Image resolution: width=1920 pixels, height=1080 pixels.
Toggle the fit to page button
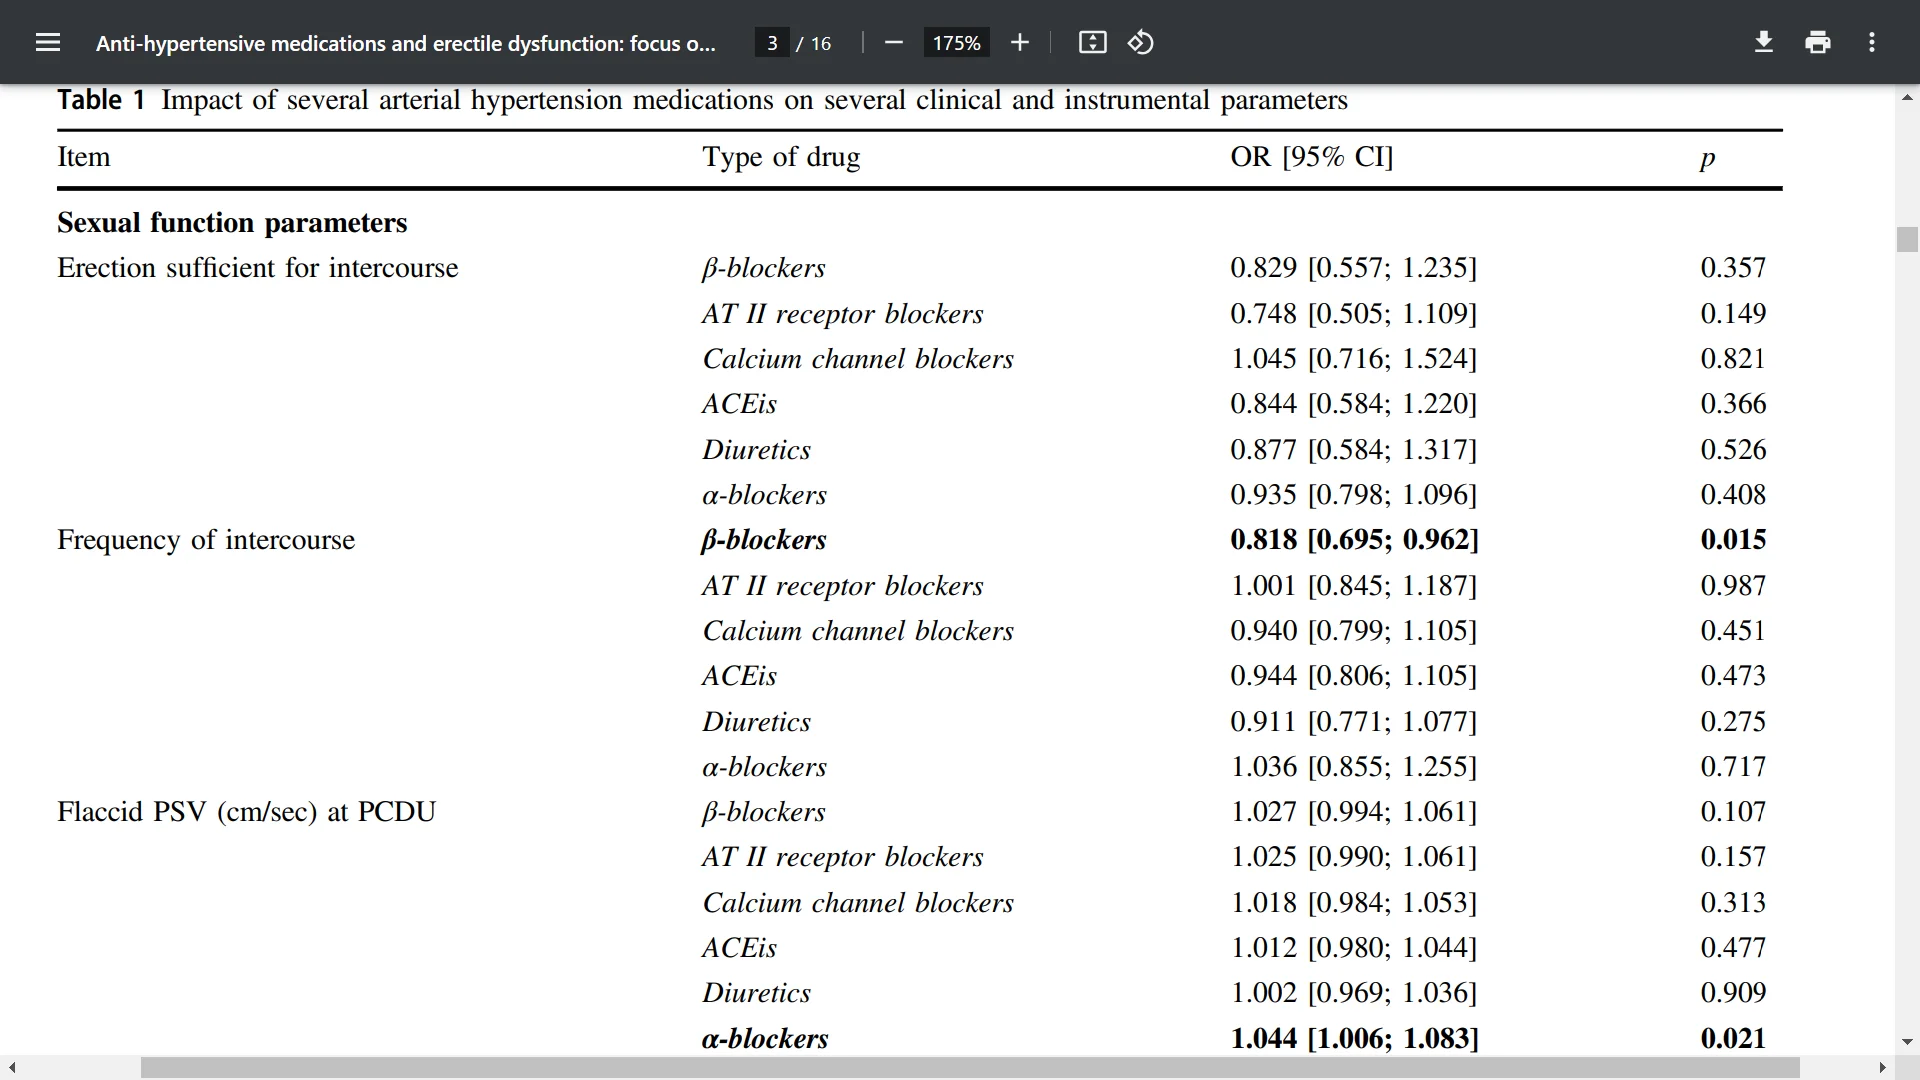[x=1093, y=42]
